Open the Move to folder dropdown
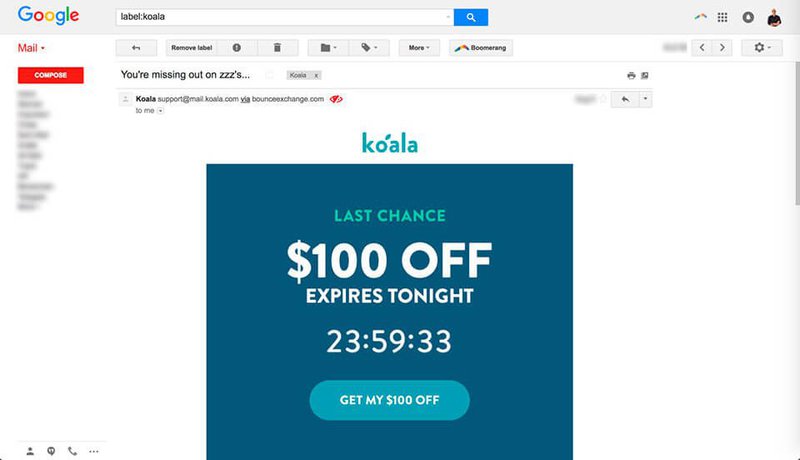Viewport: 800px width, 460px height. [x=328, y=48]
